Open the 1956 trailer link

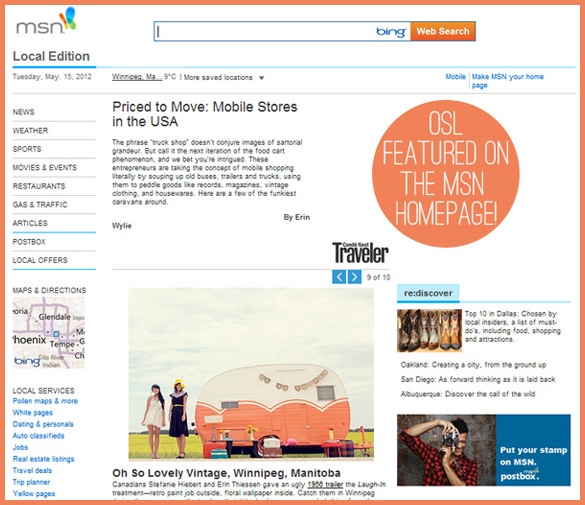(x=325, y=484)
